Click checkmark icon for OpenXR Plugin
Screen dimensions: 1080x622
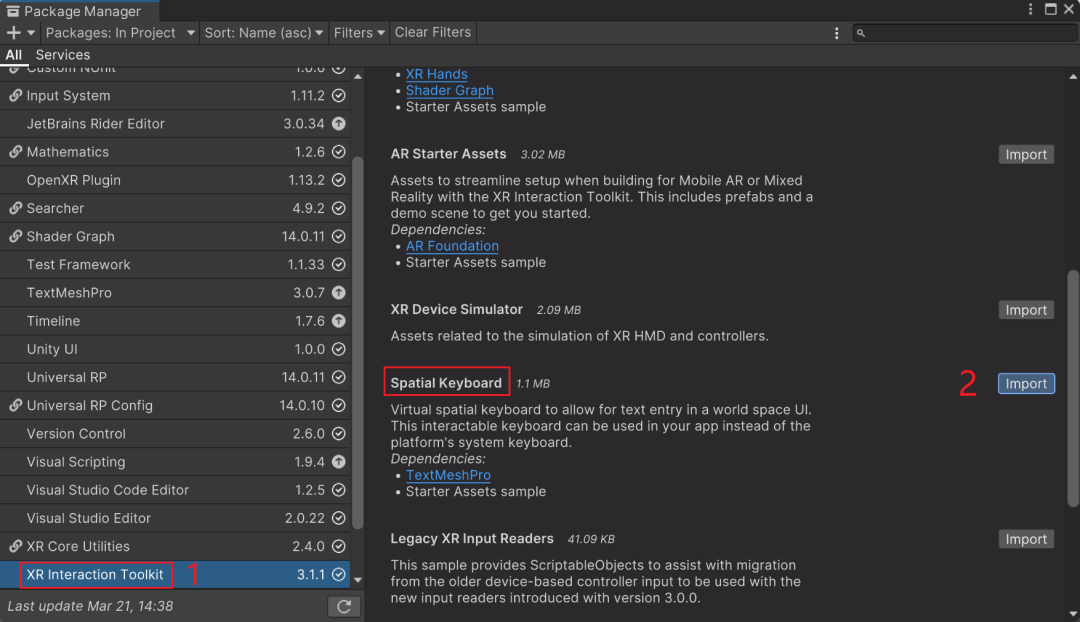[x=339, y=180]
